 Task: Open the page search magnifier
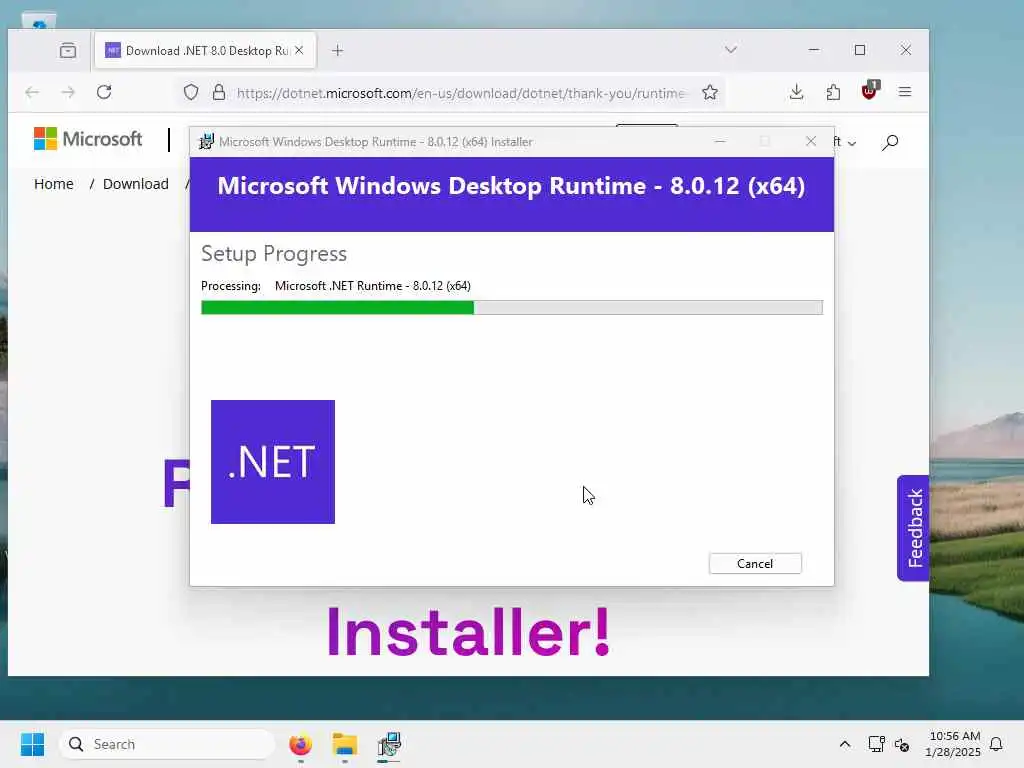point(889,142)
